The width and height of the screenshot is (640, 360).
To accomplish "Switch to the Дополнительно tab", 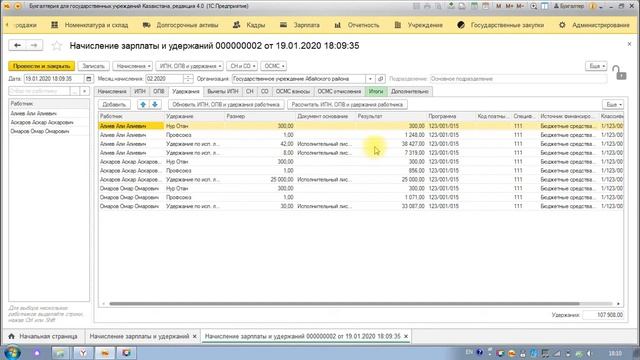I will 409,91.
